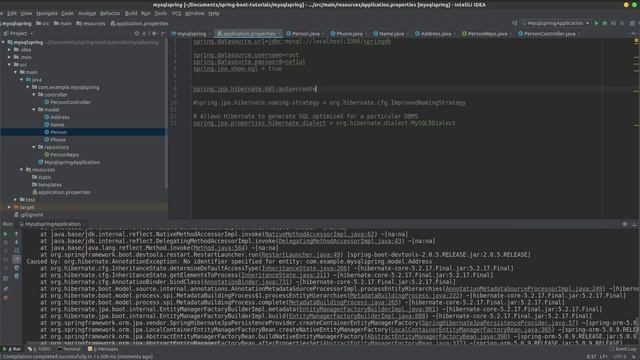Collapse the repository package
The image size is (640, 360).
point(34,147)
